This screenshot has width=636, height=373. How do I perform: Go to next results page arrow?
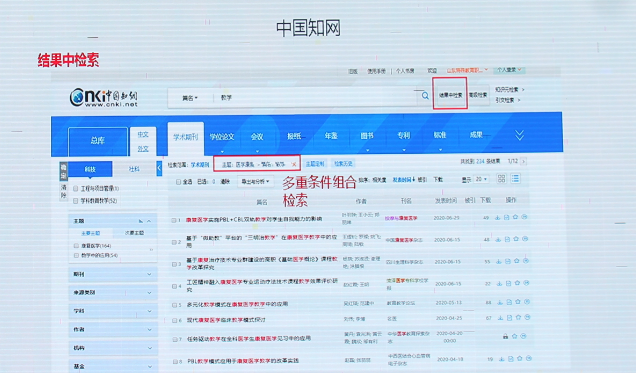(x=523, y=161)
